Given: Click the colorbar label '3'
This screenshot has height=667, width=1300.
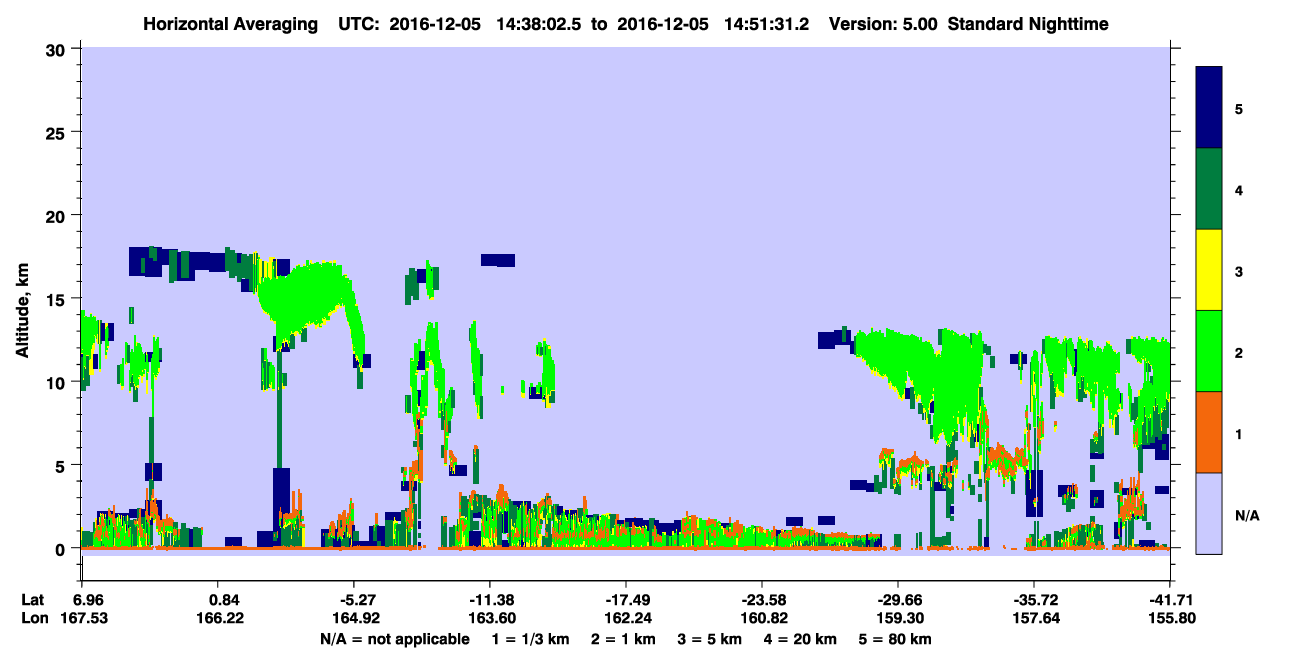Looking at the screenshot, I should click(x=1239, y=271).
